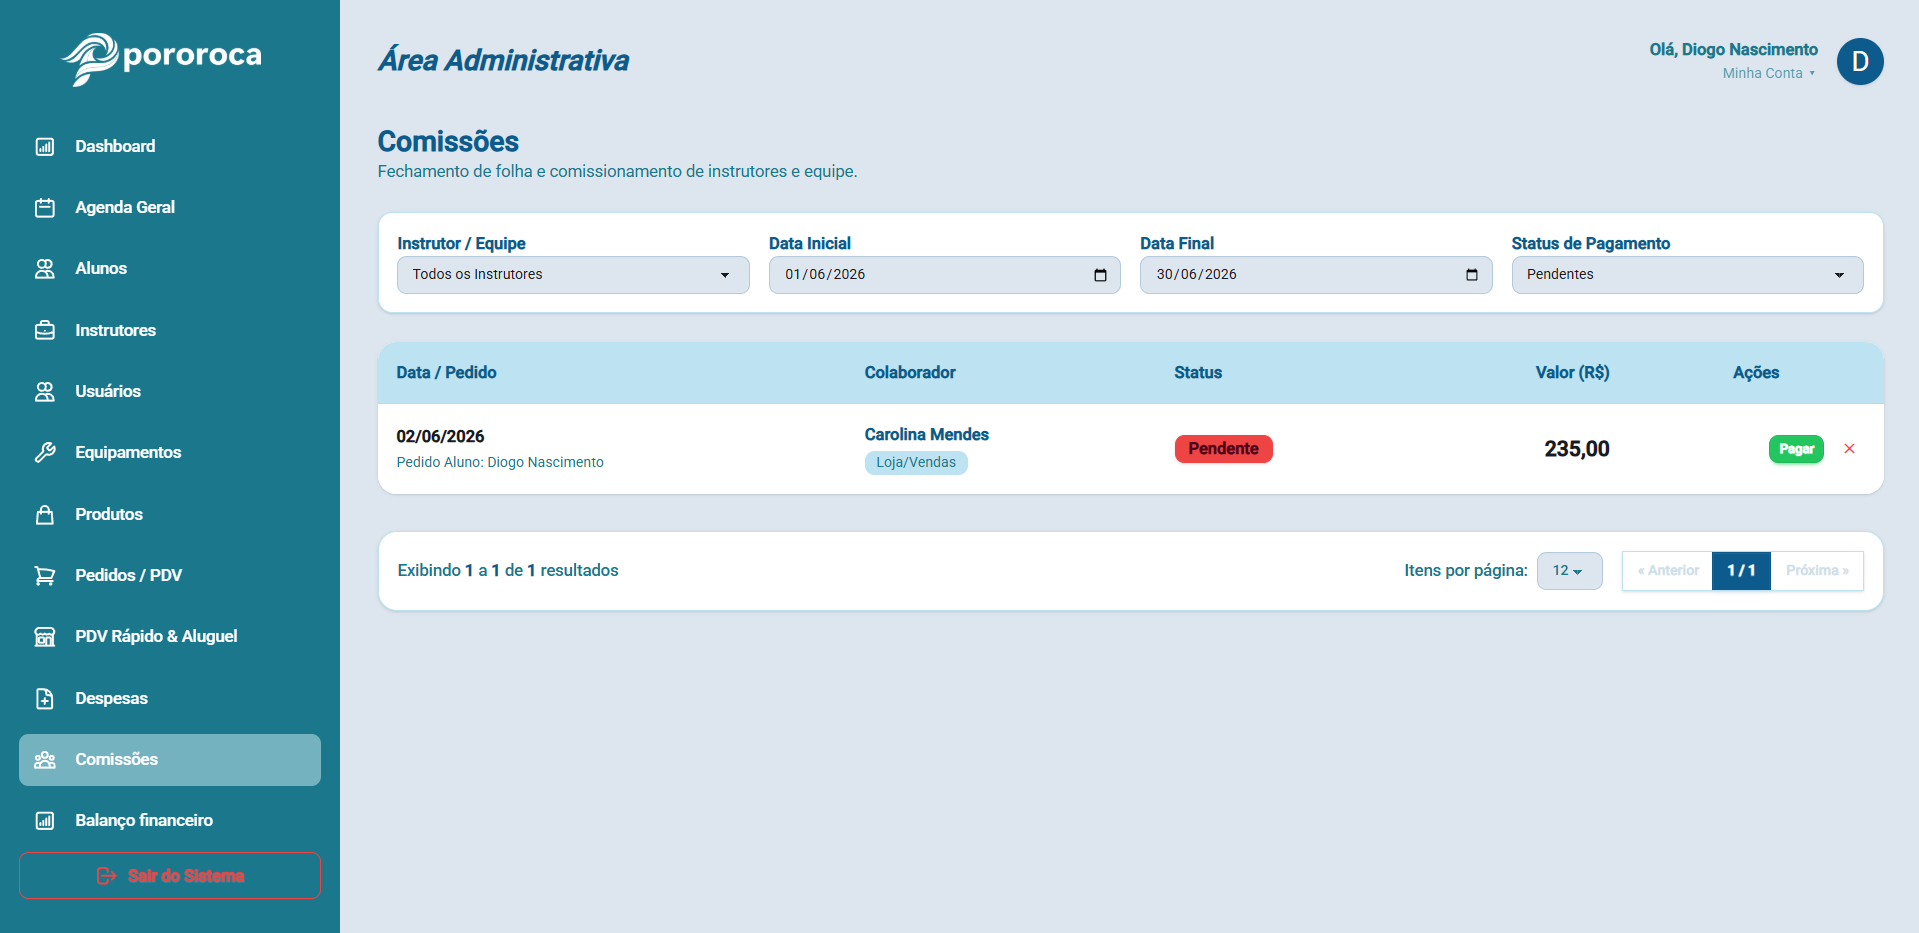
Task: Click the Pedidos / PDV cart icon
Action: tap(45, 576)
